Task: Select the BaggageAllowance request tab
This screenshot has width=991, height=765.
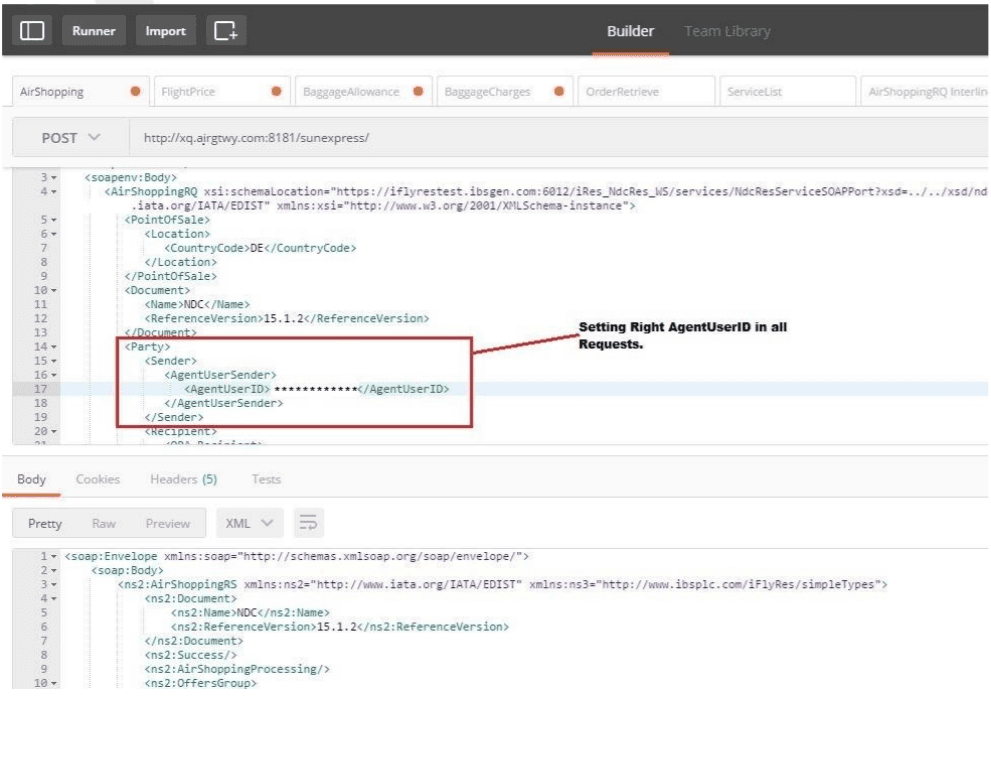Action: (x=363, y=92)
